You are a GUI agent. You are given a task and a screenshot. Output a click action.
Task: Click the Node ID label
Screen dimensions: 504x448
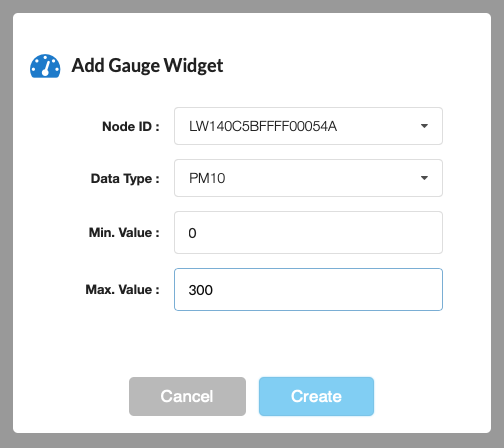[131, 126]
